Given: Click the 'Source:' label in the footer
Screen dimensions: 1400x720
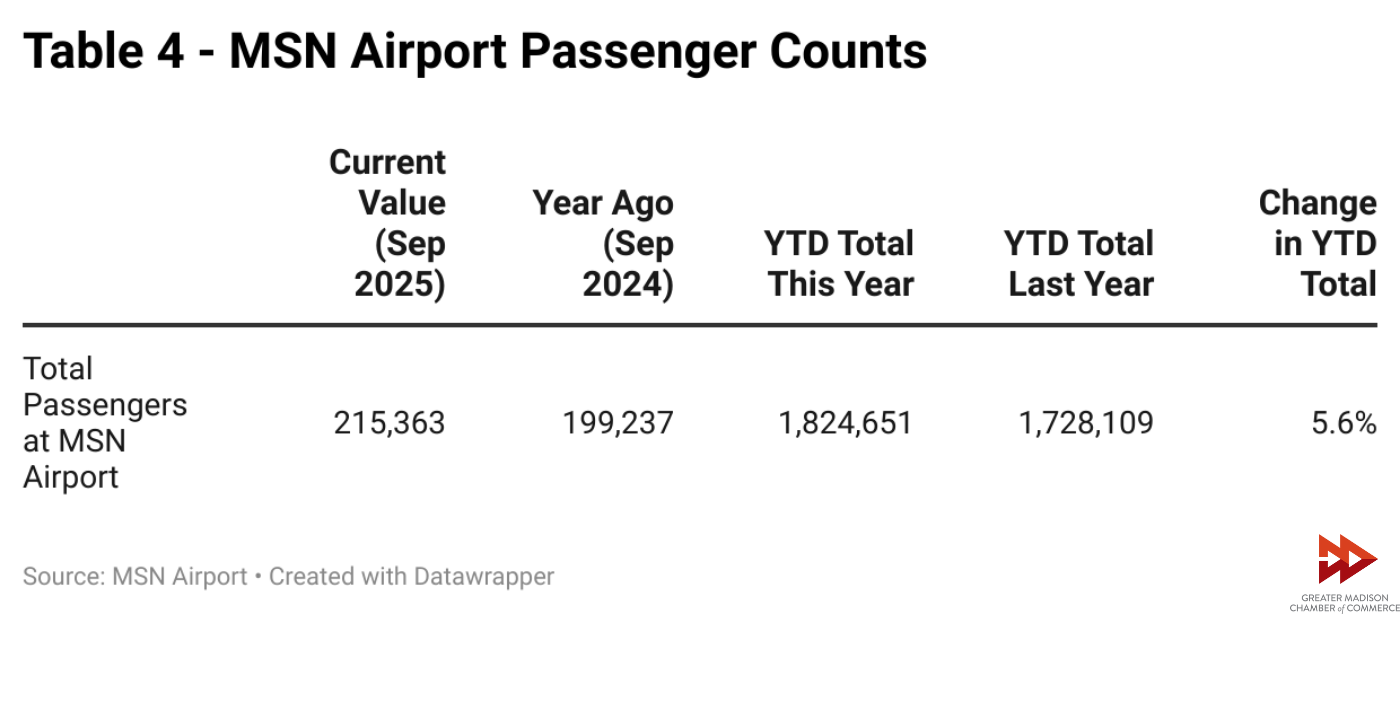Looking at the screenshot, I should [64, 577].
